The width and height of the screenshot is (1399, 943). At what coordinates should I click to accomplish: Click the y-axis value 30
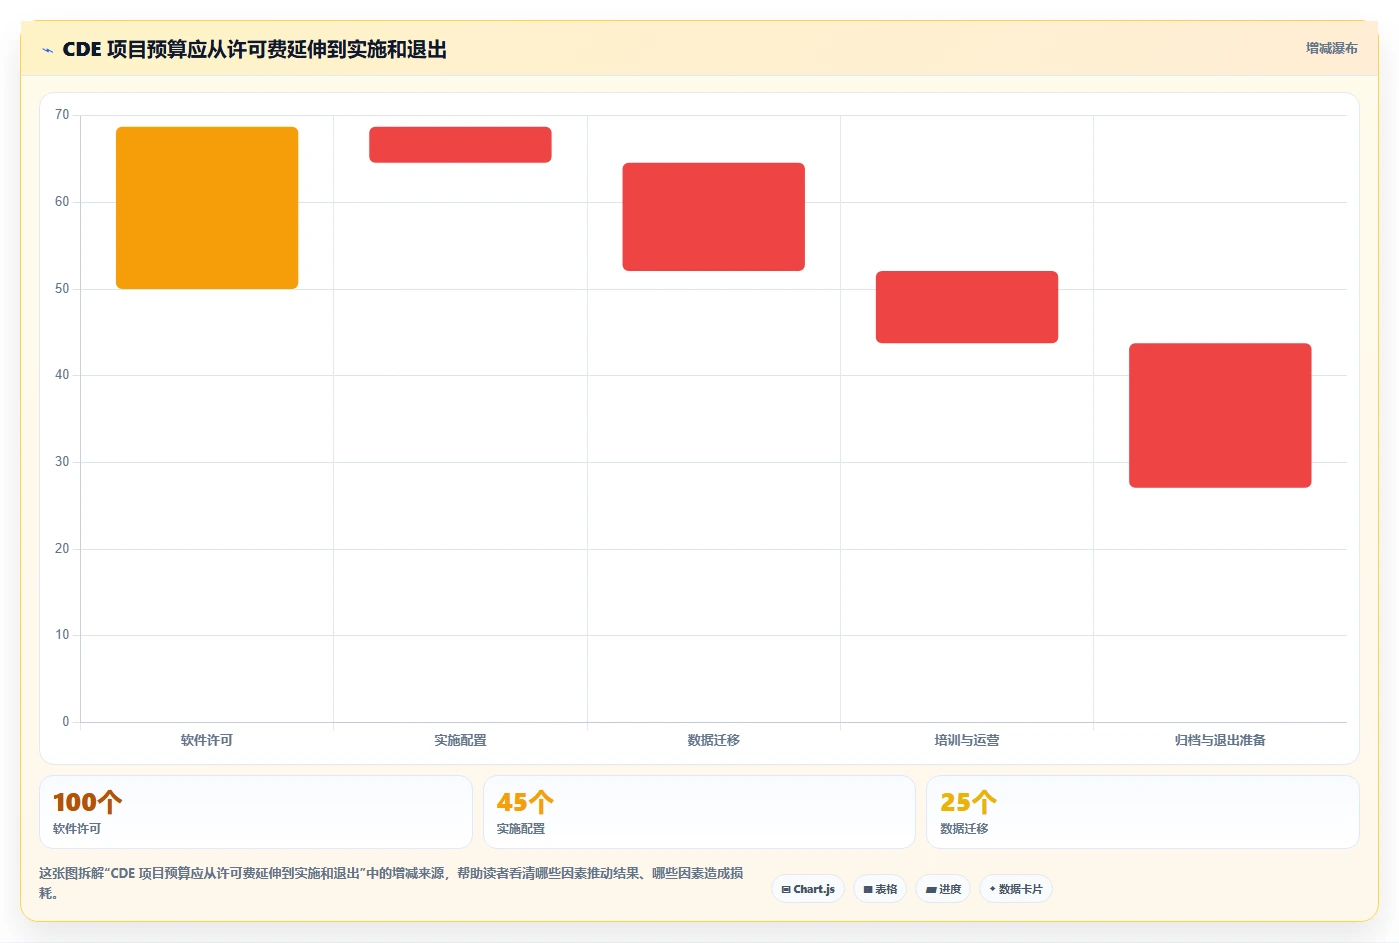(62, 462)
